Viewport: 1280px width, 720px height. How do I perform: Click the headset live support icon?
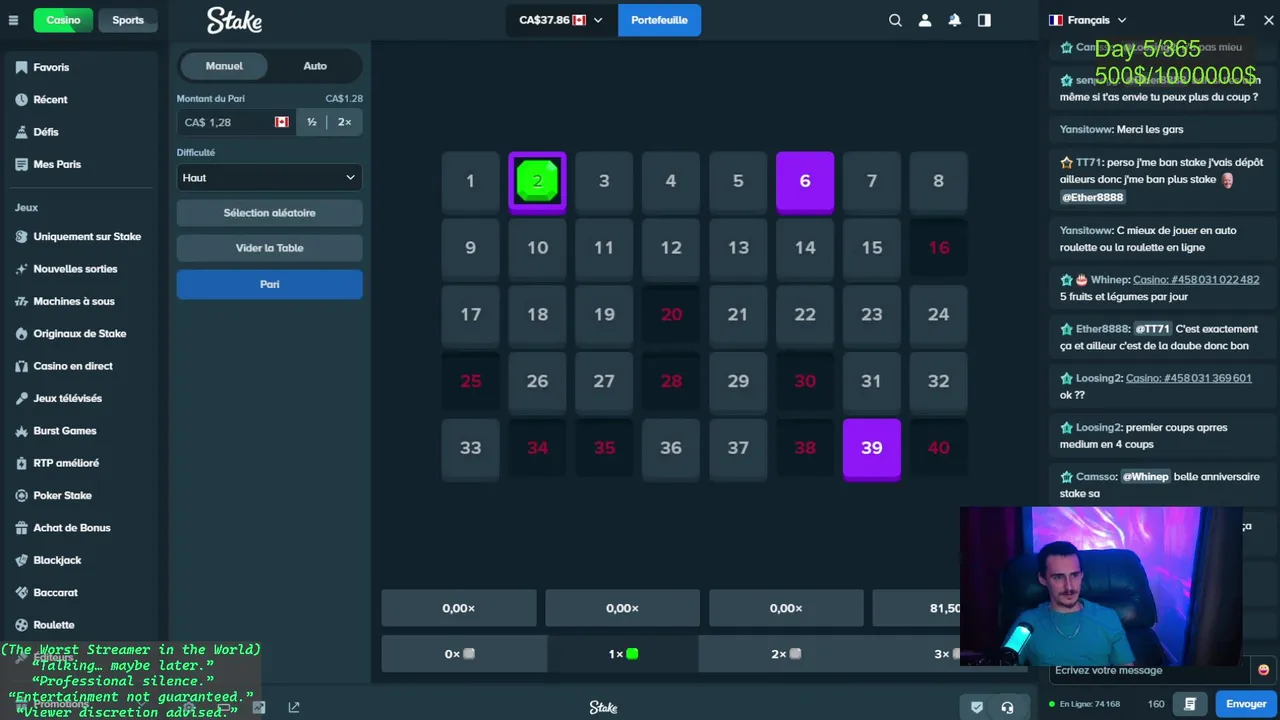click(1007, 707)
